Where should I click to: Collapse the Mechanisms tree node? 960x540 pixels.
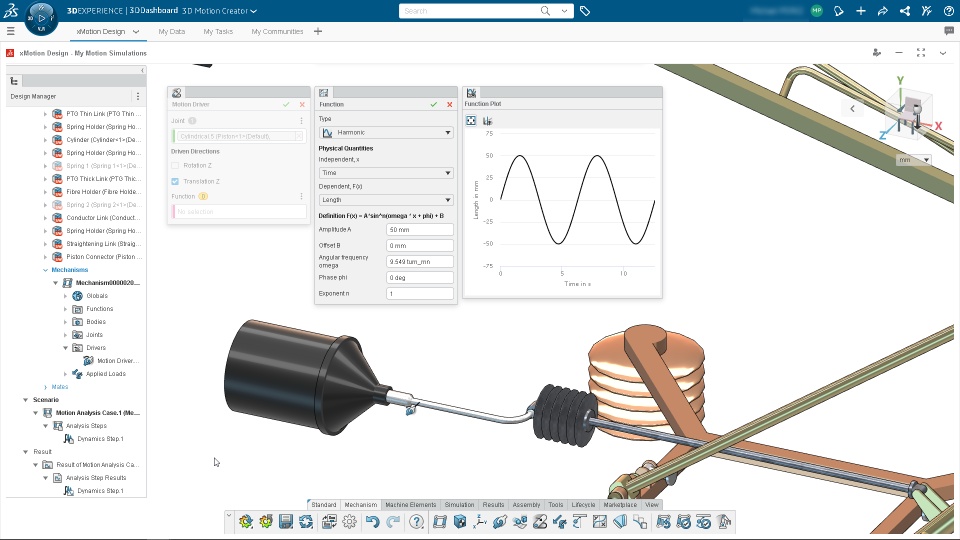point(45,270)
